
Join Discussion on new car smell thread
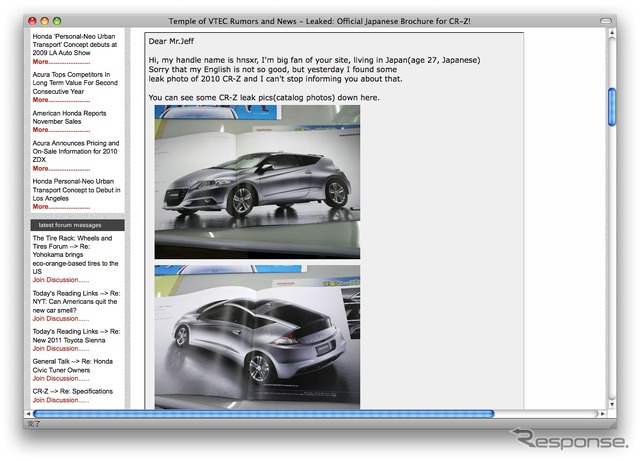[61, 318]
